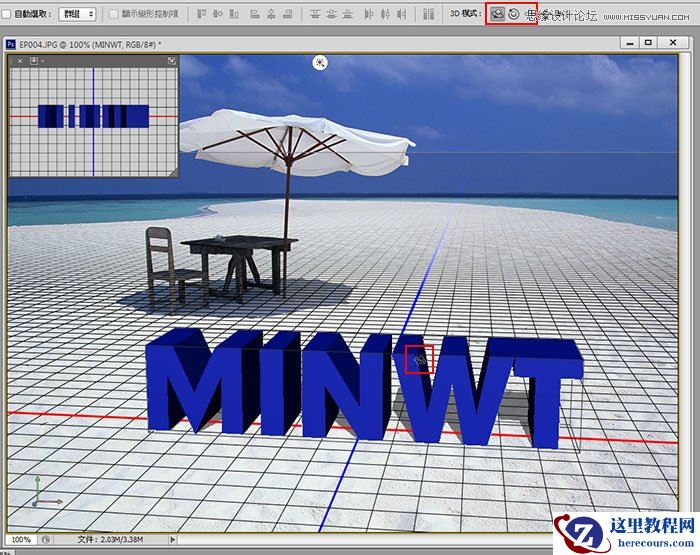This screenshot has width=700, height=555.
Task: Select the EP004.JPG document tab title
Action: tap(90, 45)
